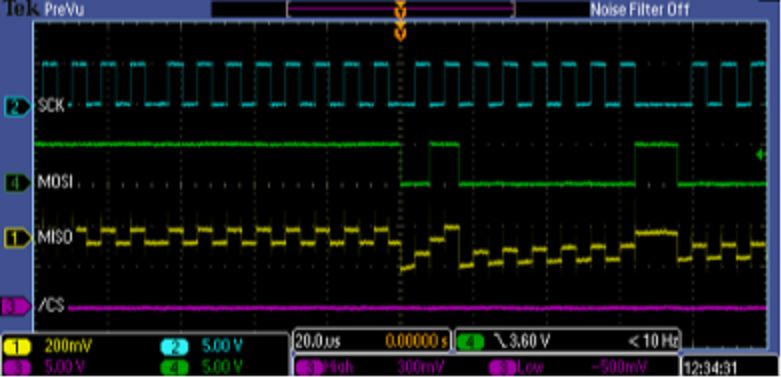This screenshot has height=377, width=781.
Task: Click the magenta 5.00 V channel 3 scale
Action: (66, 368)
